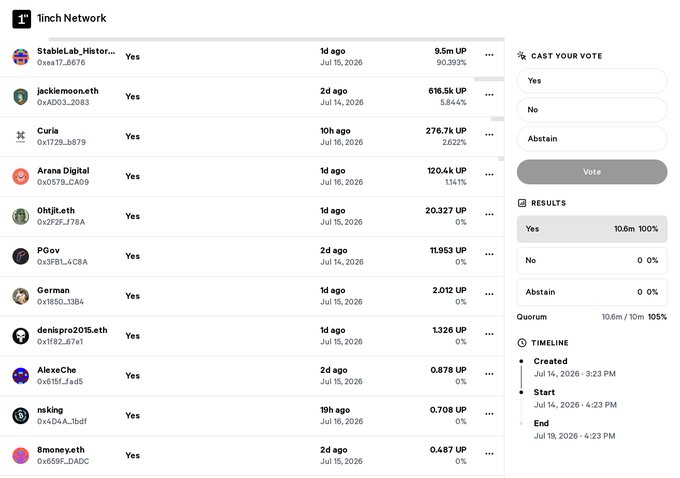Viewport: 680px width, 478px height.
Task: Open Arana Digital avatar icon
Action: coord(20,177)
